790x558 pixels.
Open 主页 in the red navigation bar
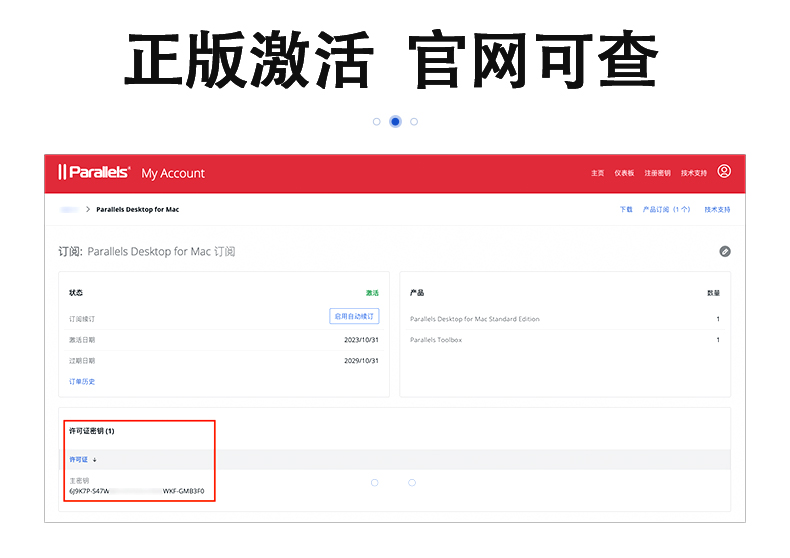[598, 173]
